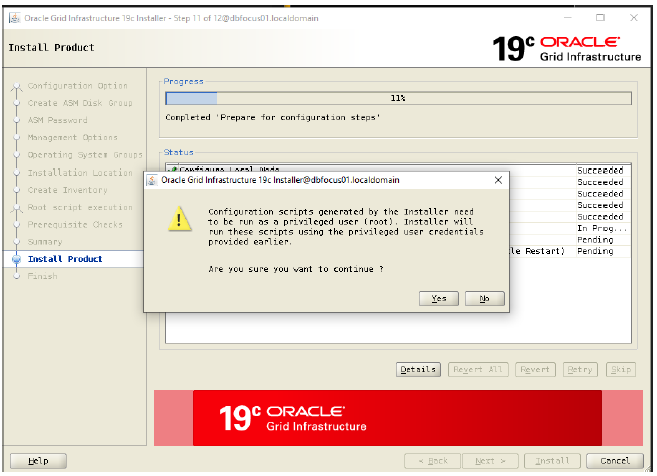
Task: Click the Install Product step bullet icon
Action: click(x=16, y=259)
